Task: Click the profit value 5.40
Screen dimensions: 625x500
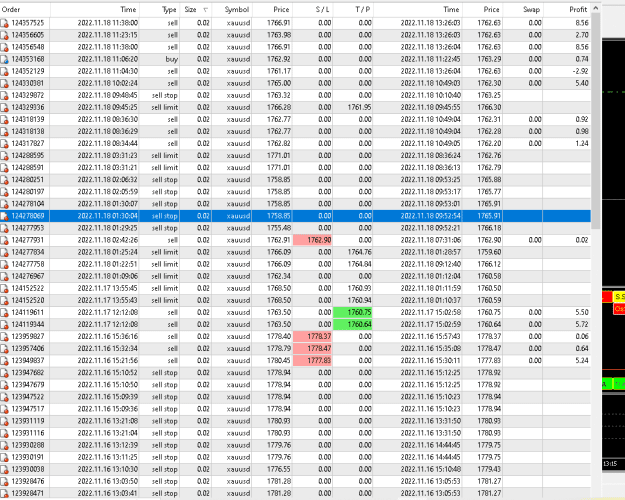Action: 582,83
